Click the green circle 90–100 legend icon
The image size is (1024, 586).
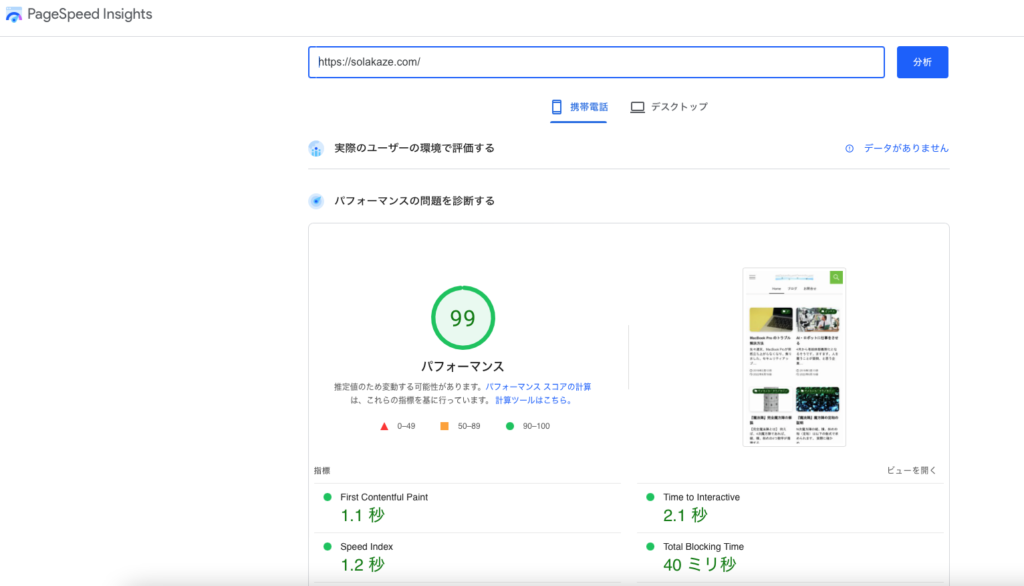coord(509,426)
